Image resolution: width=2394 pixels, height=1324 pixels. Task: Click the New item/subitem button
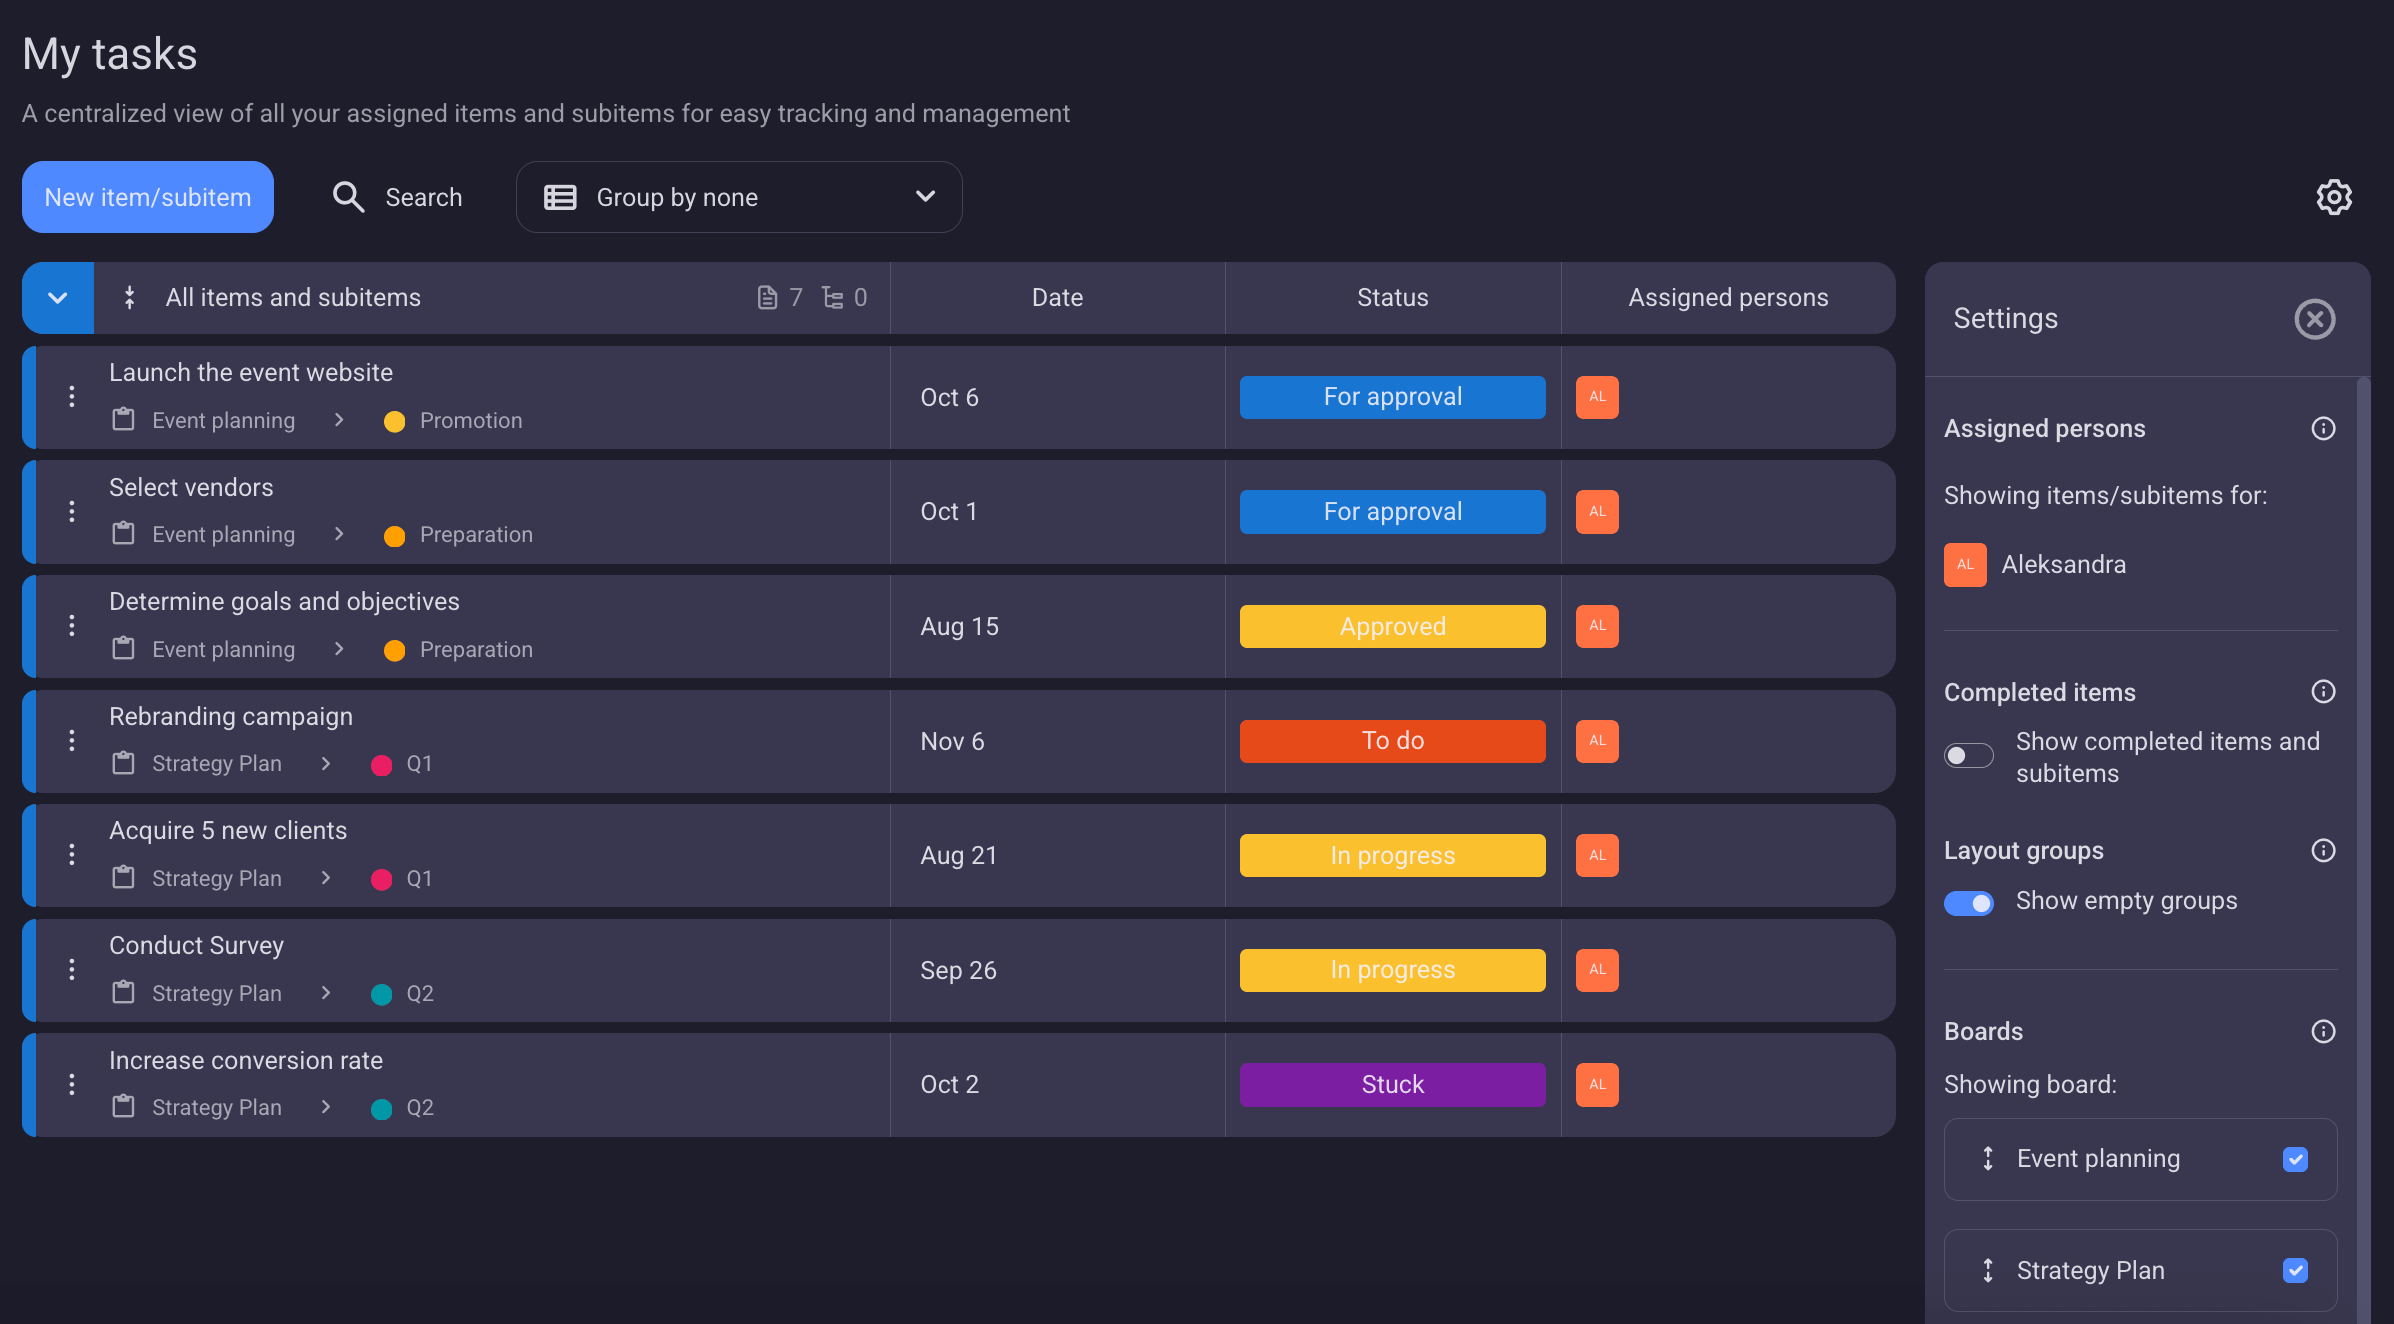(x=148, y=197)
